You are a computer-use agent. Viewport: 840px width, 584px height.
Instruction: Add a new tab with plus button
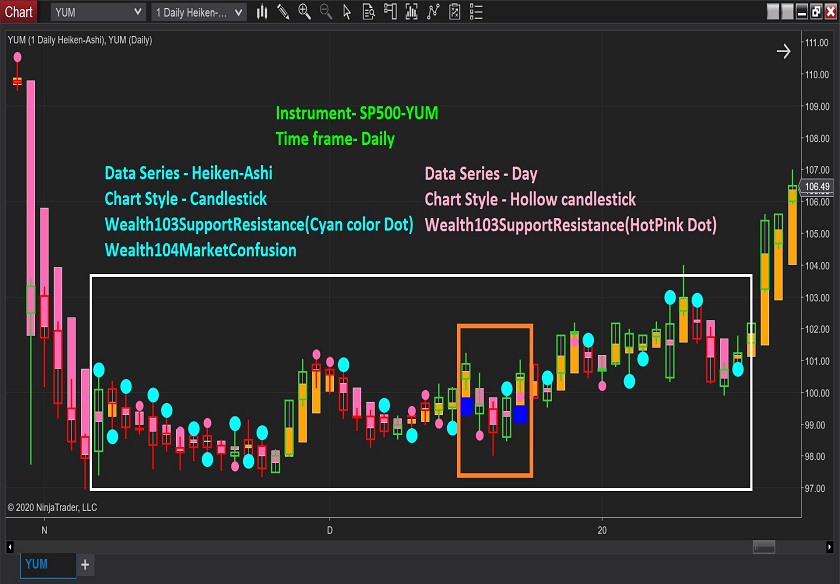coord(85,565)
